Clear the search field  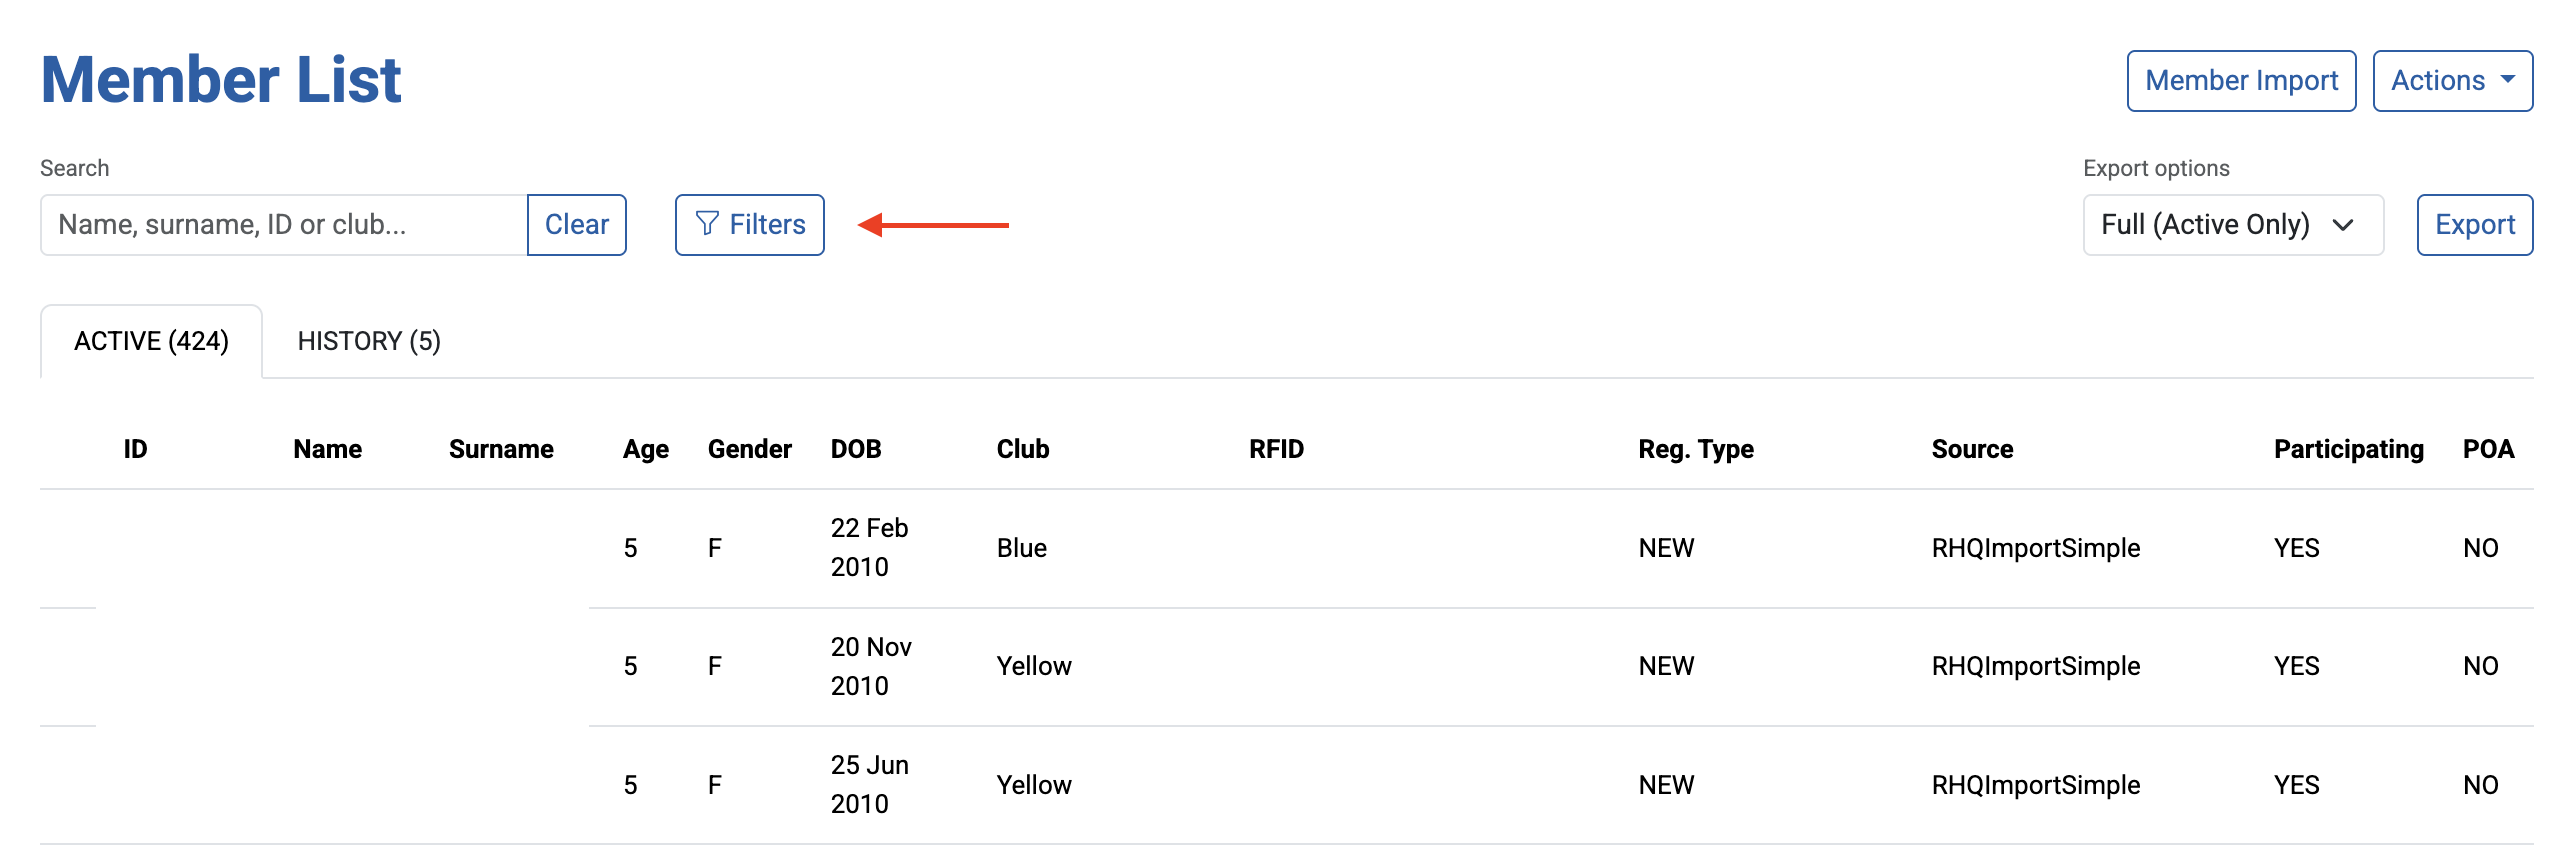click(x=577, y=225)
